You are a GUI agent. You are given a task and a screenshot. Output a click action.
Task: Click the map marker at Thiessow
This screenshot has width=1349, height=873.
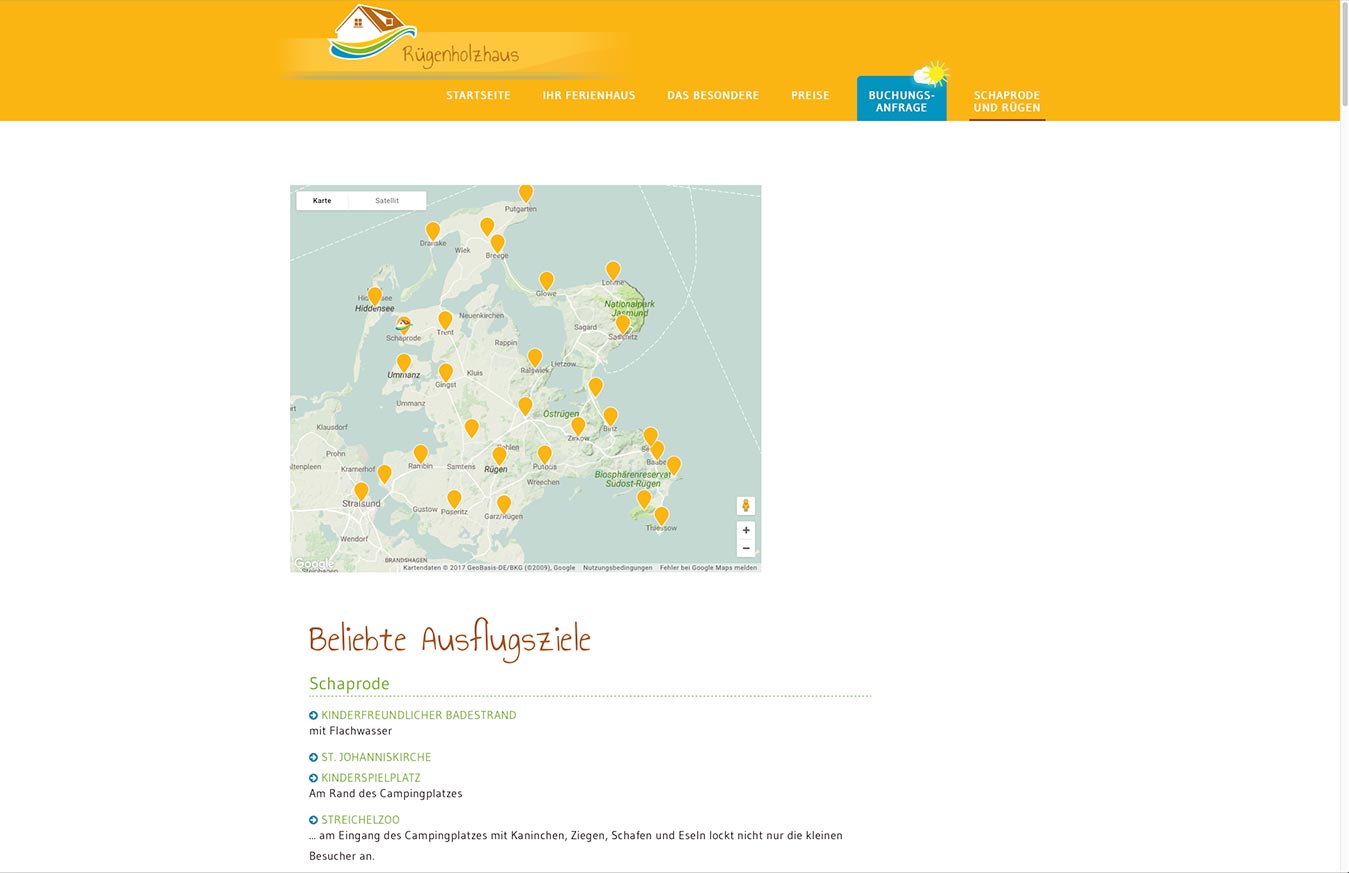click(661, 516)
